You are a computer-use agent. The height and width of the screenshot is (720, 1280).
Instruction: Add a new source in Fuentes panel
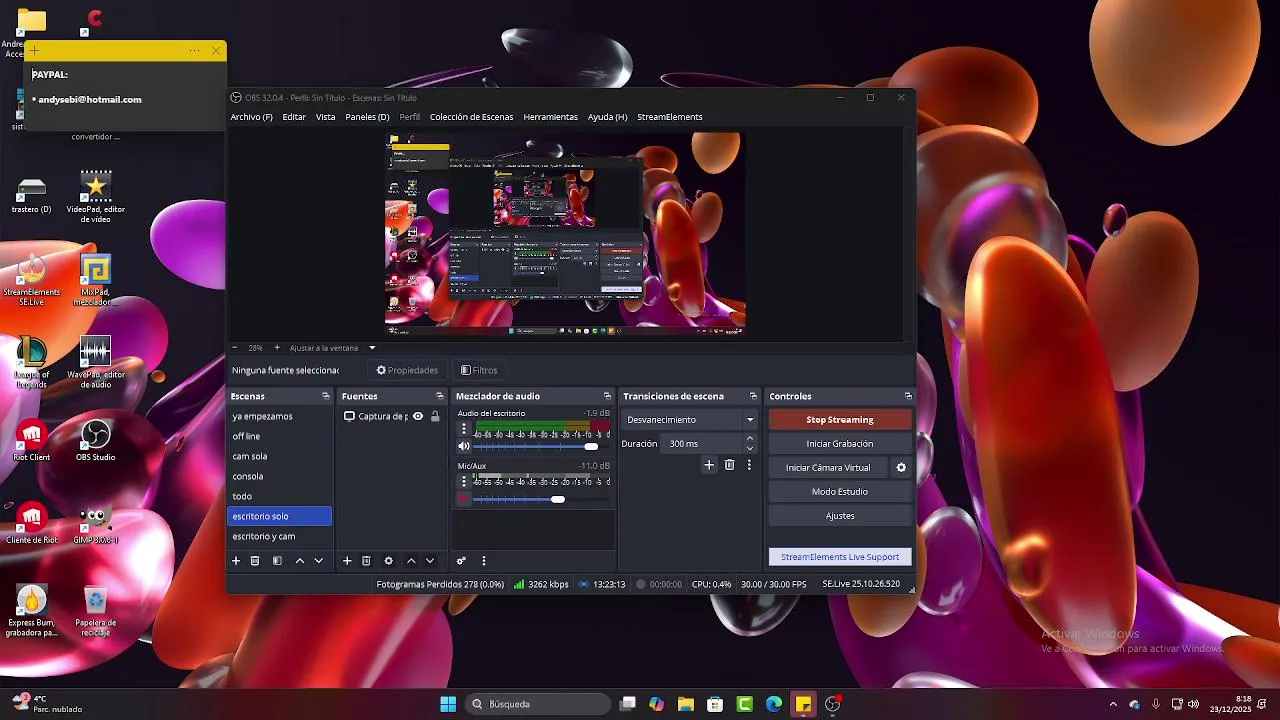347,561
